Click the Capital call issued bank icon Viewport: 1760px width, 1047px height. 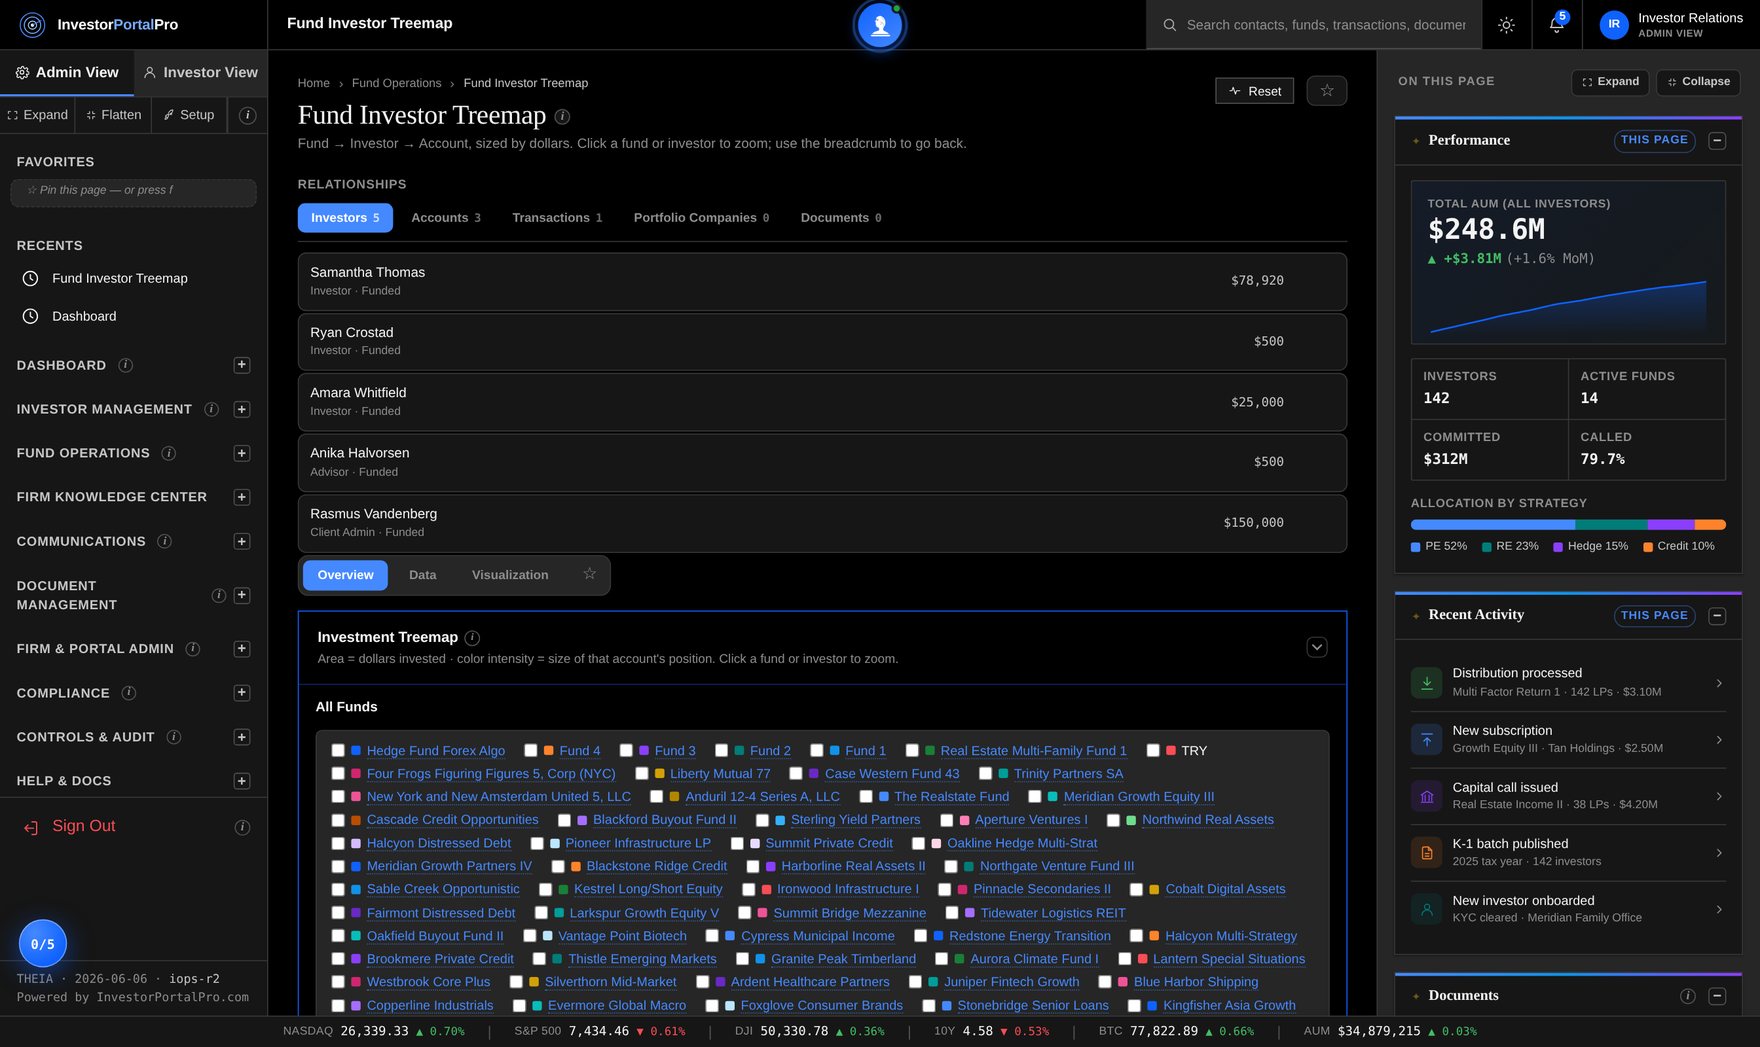click(x=1427, y=796)
